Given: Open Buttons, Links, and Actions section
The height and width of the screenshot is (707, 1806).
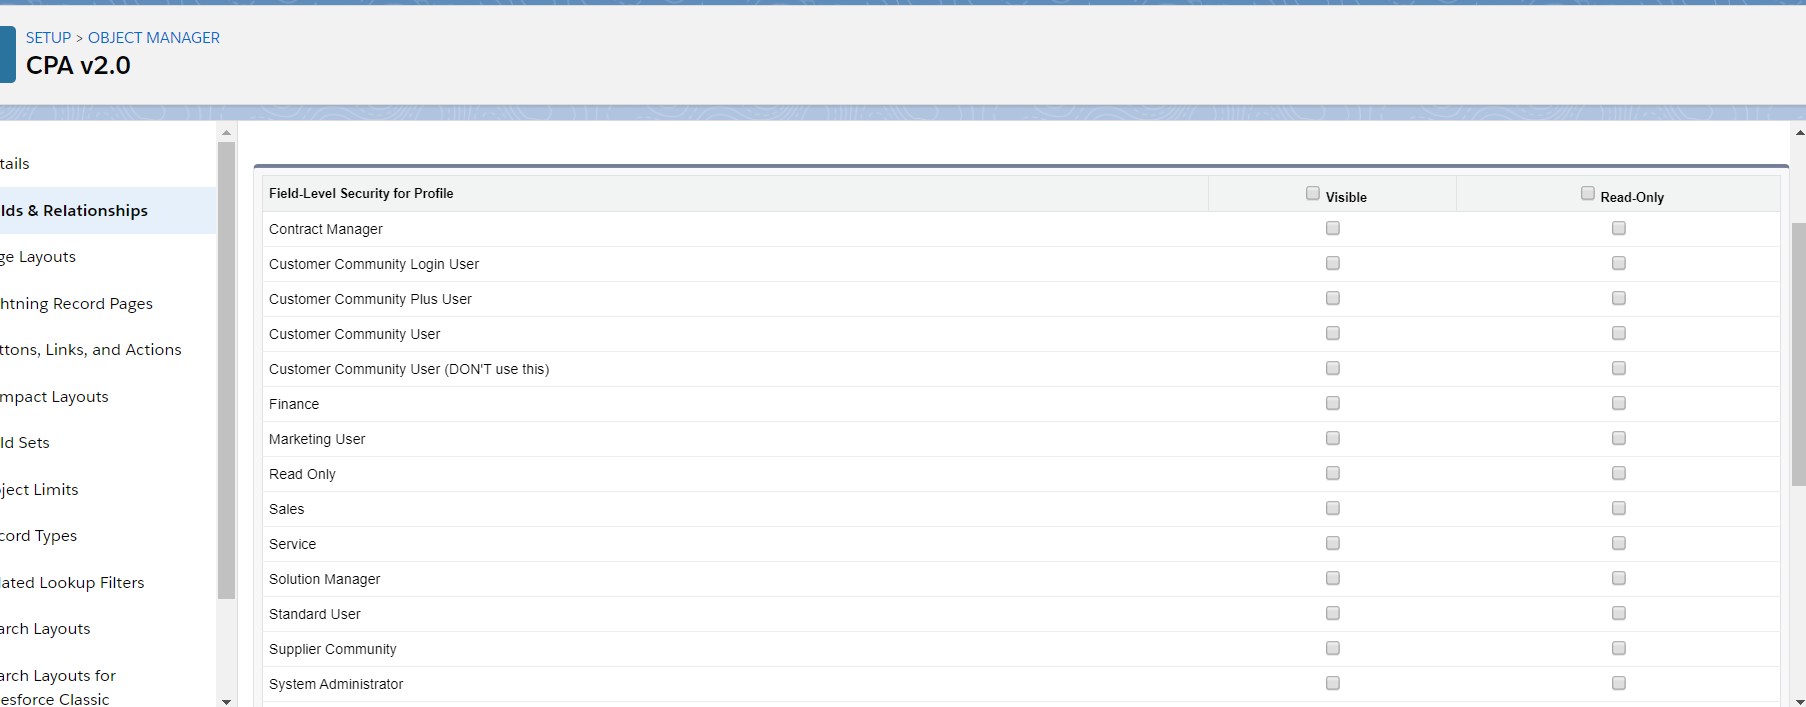Looking at the screenshot, I should [91, 350].
